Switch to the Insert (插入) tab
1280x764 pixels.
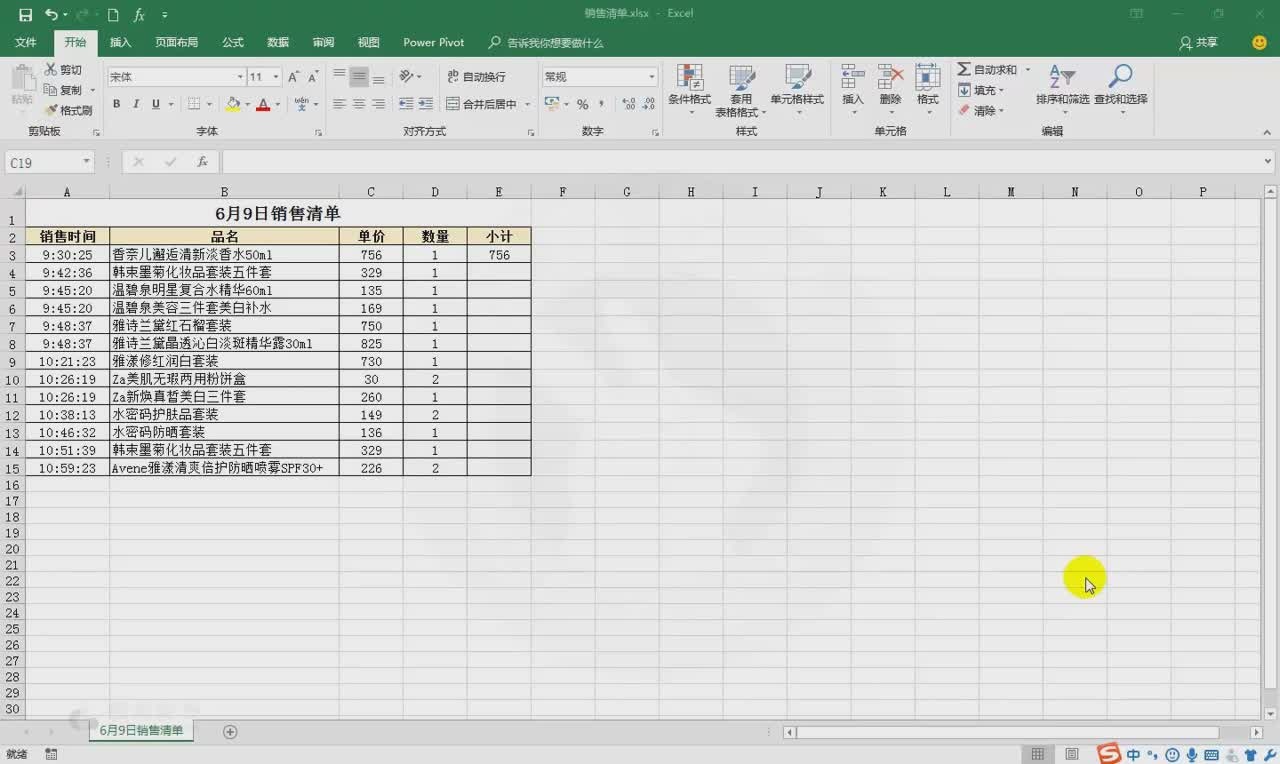tap(120, 43)
